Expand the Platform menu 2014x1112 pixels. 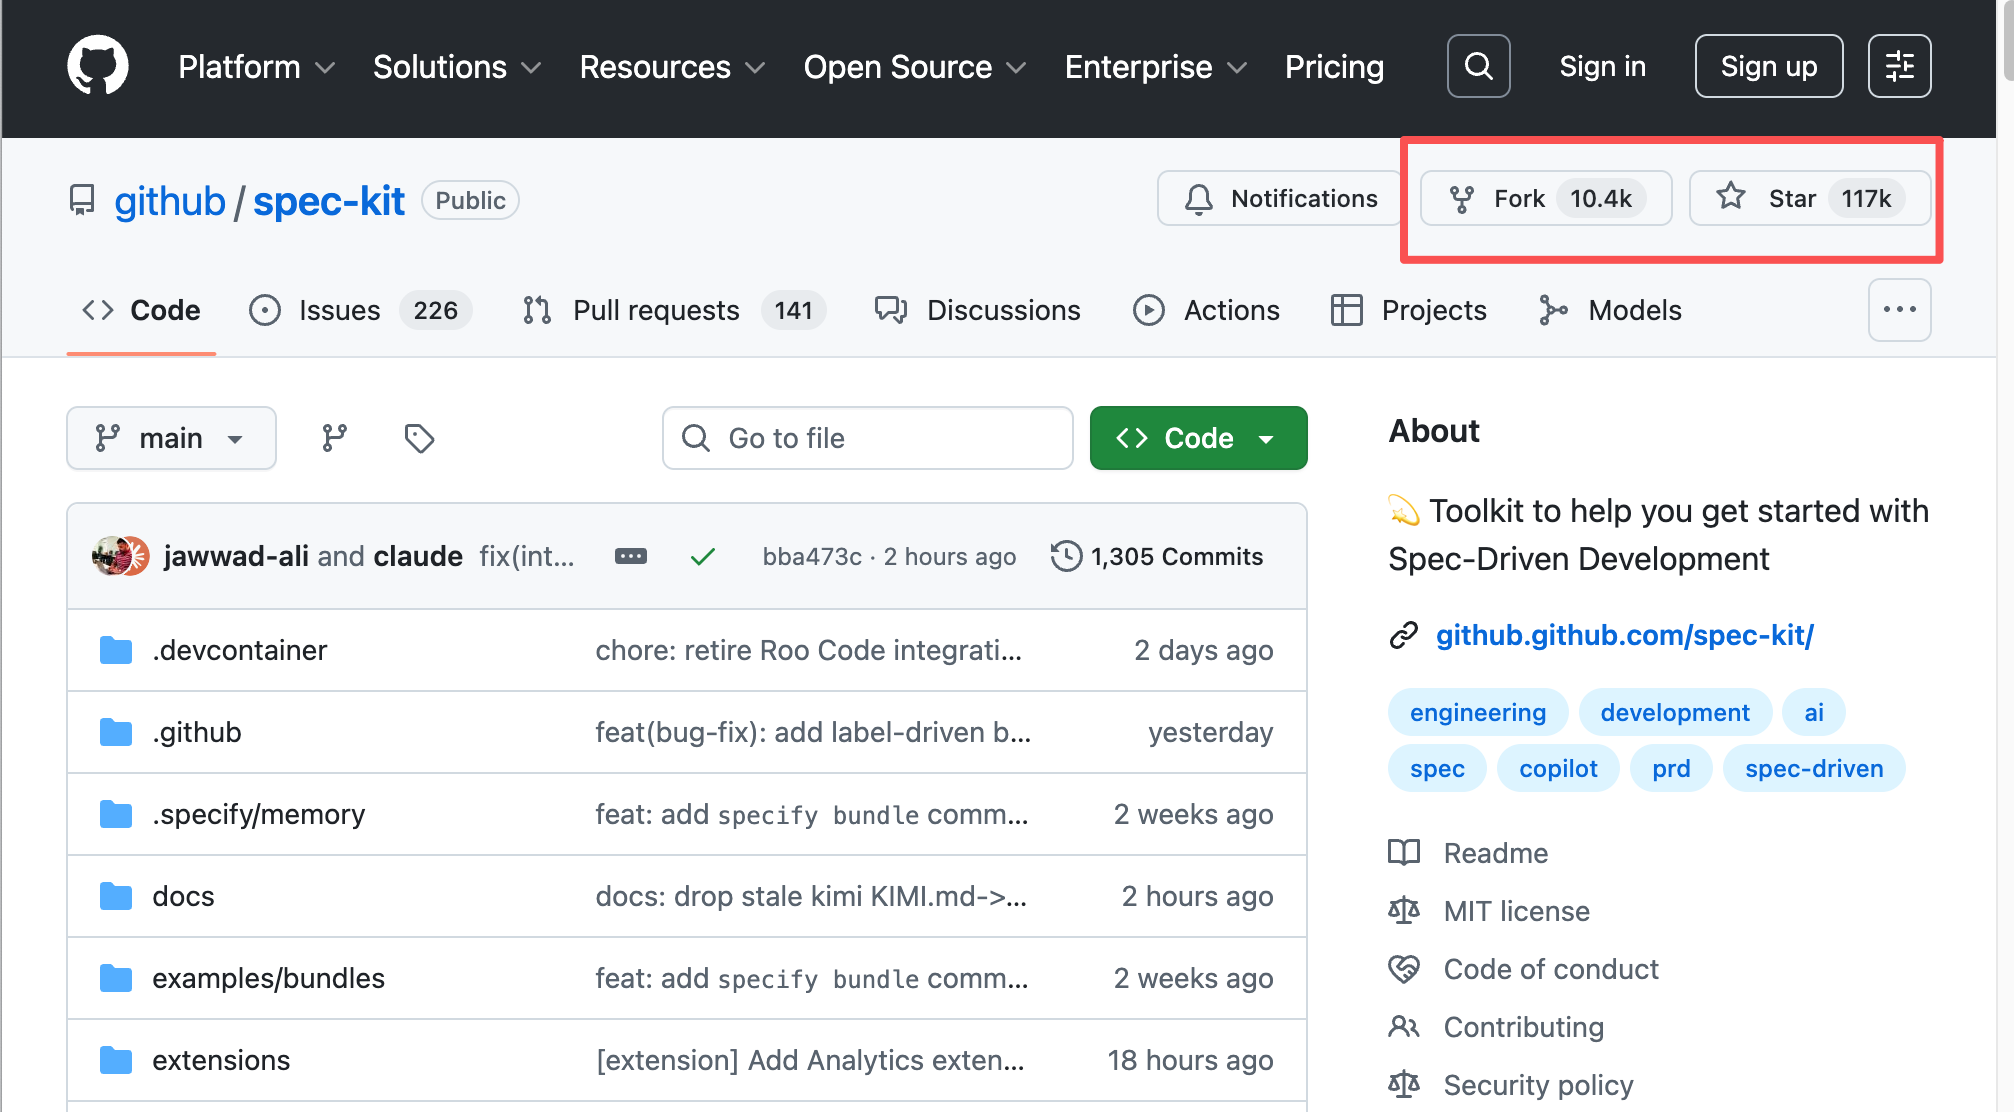pos(257,66)
